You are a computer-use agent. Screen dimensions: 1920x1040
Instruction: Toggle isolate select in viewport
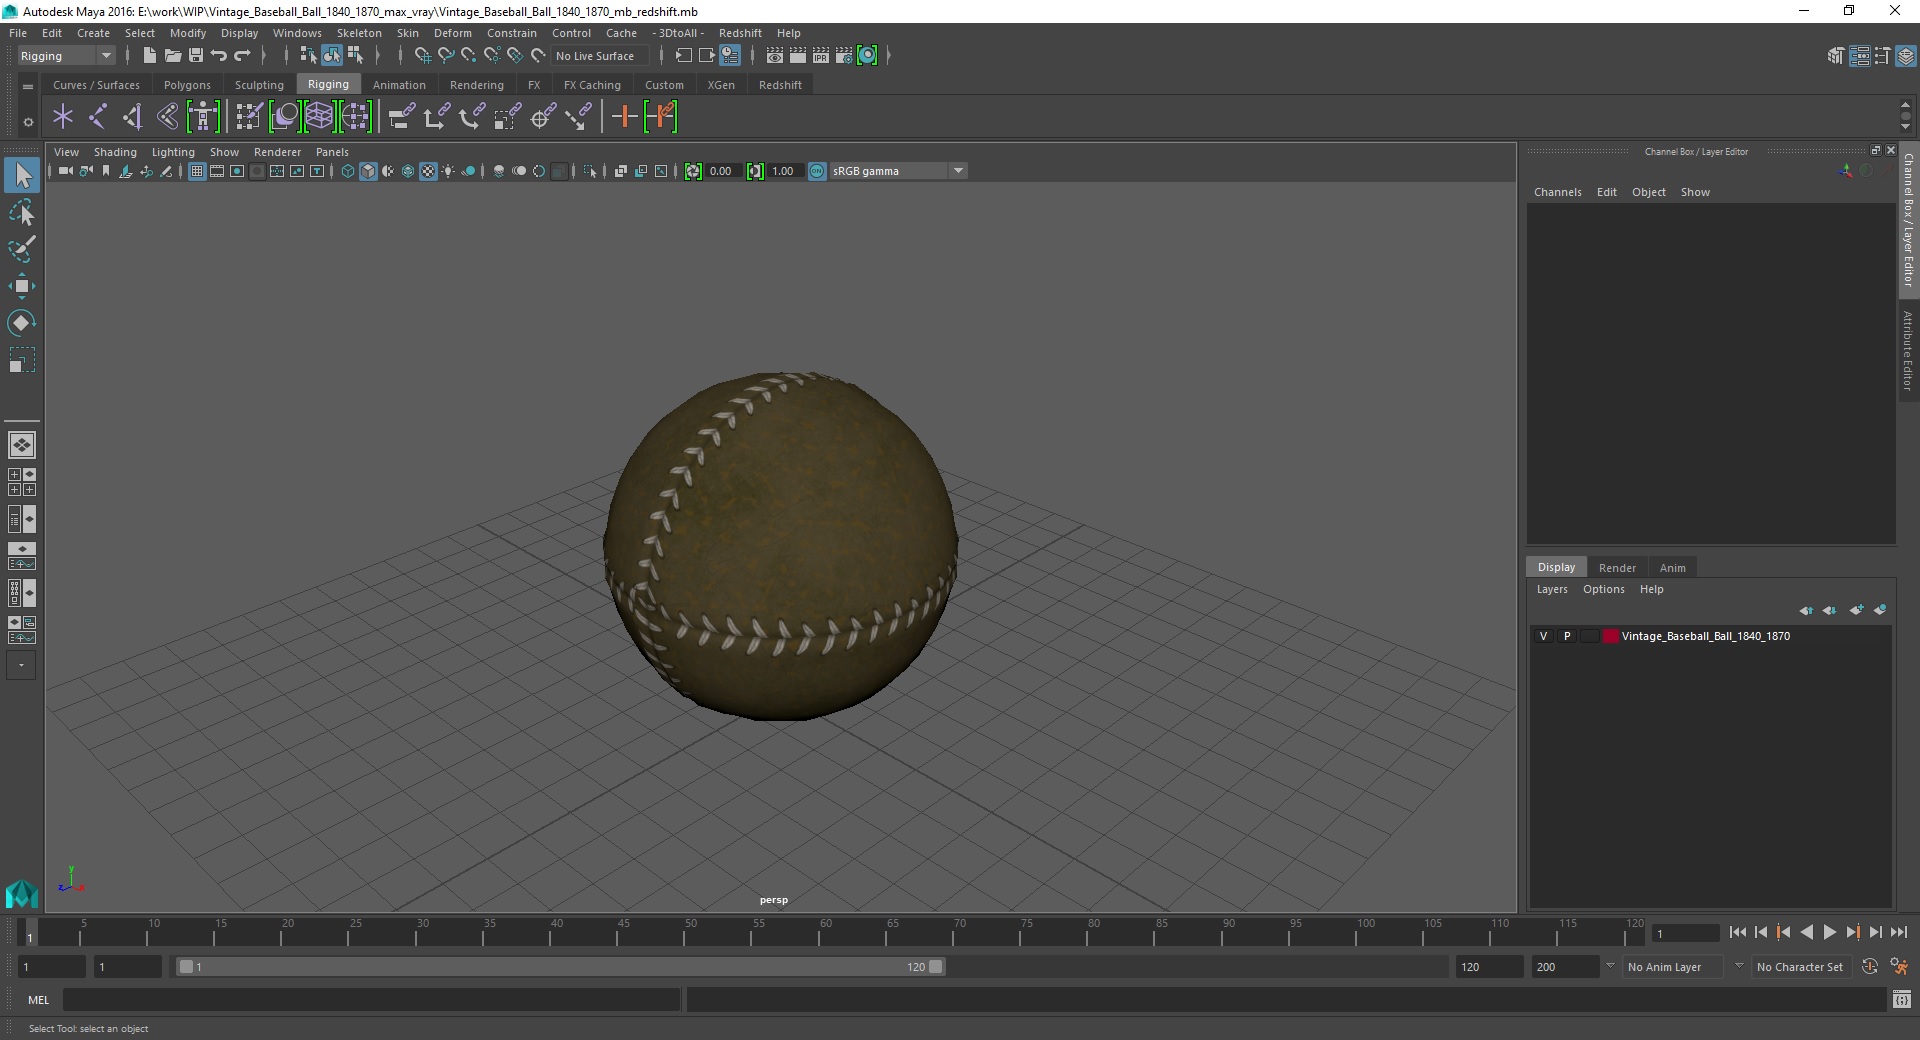click(590, 171)
